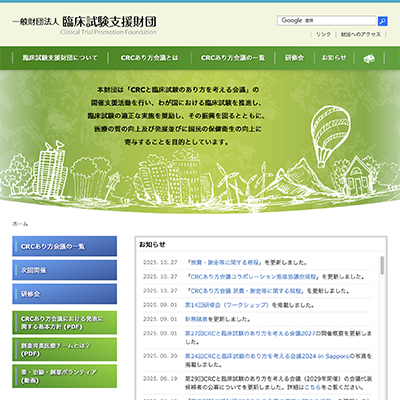Open 第27回CRCと臨床試験のあり方を考える会議2027 link
The image size is (400, 400).
pyautogui.click(x=250, y=333)
